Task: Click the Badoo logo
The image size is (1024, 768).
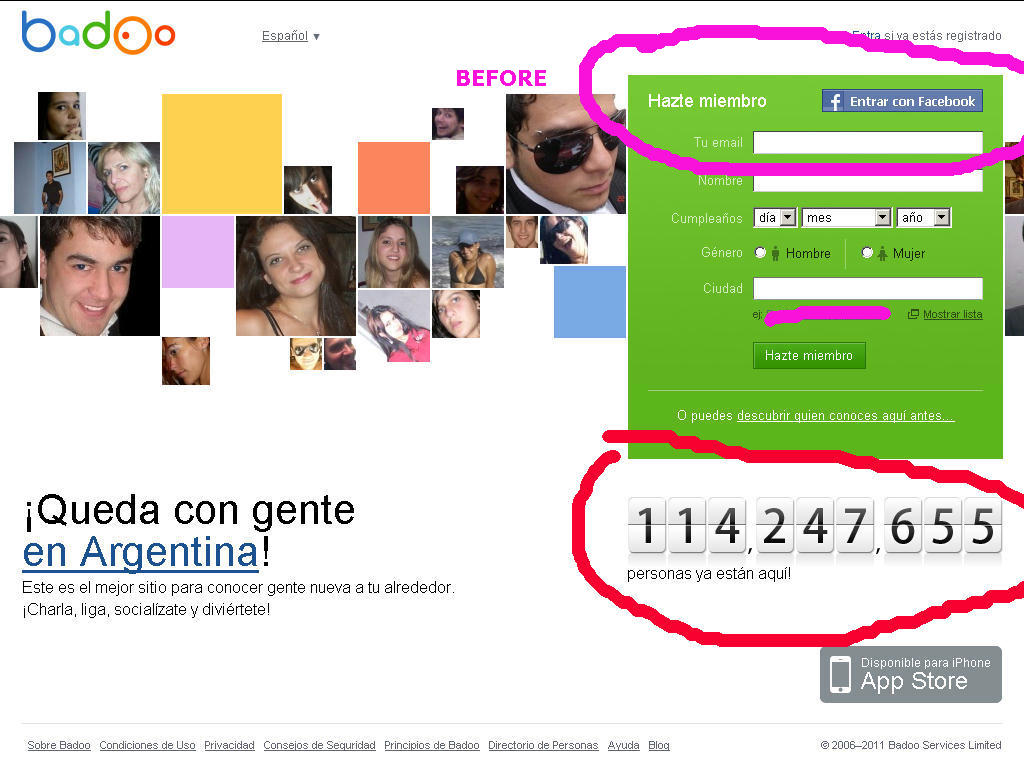Action: tap(98, 32)
